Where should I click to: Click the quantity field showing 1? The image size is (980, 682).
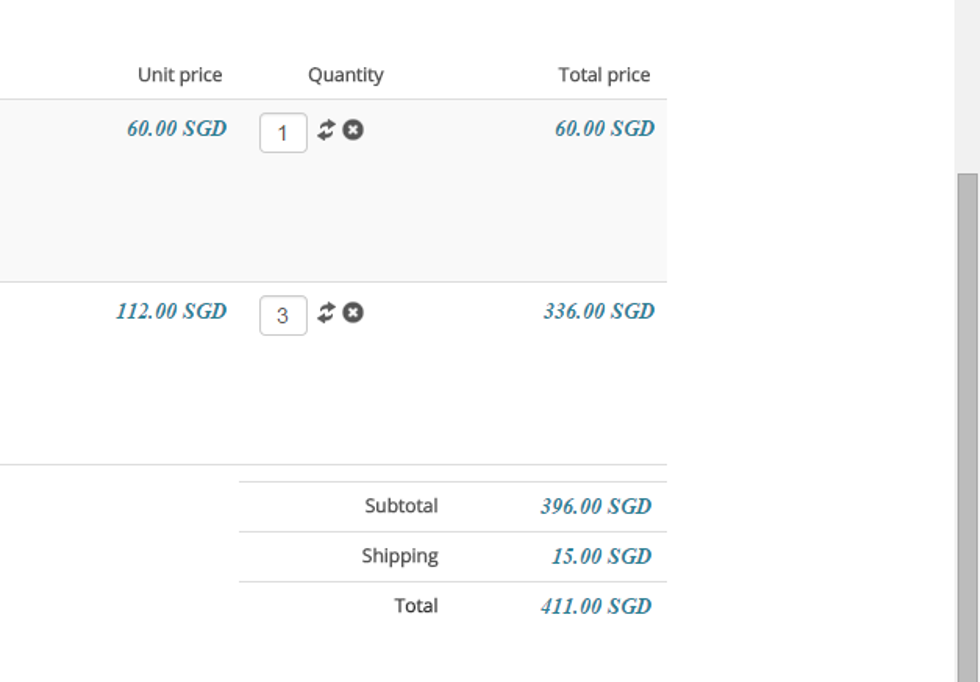pos(283,133)
